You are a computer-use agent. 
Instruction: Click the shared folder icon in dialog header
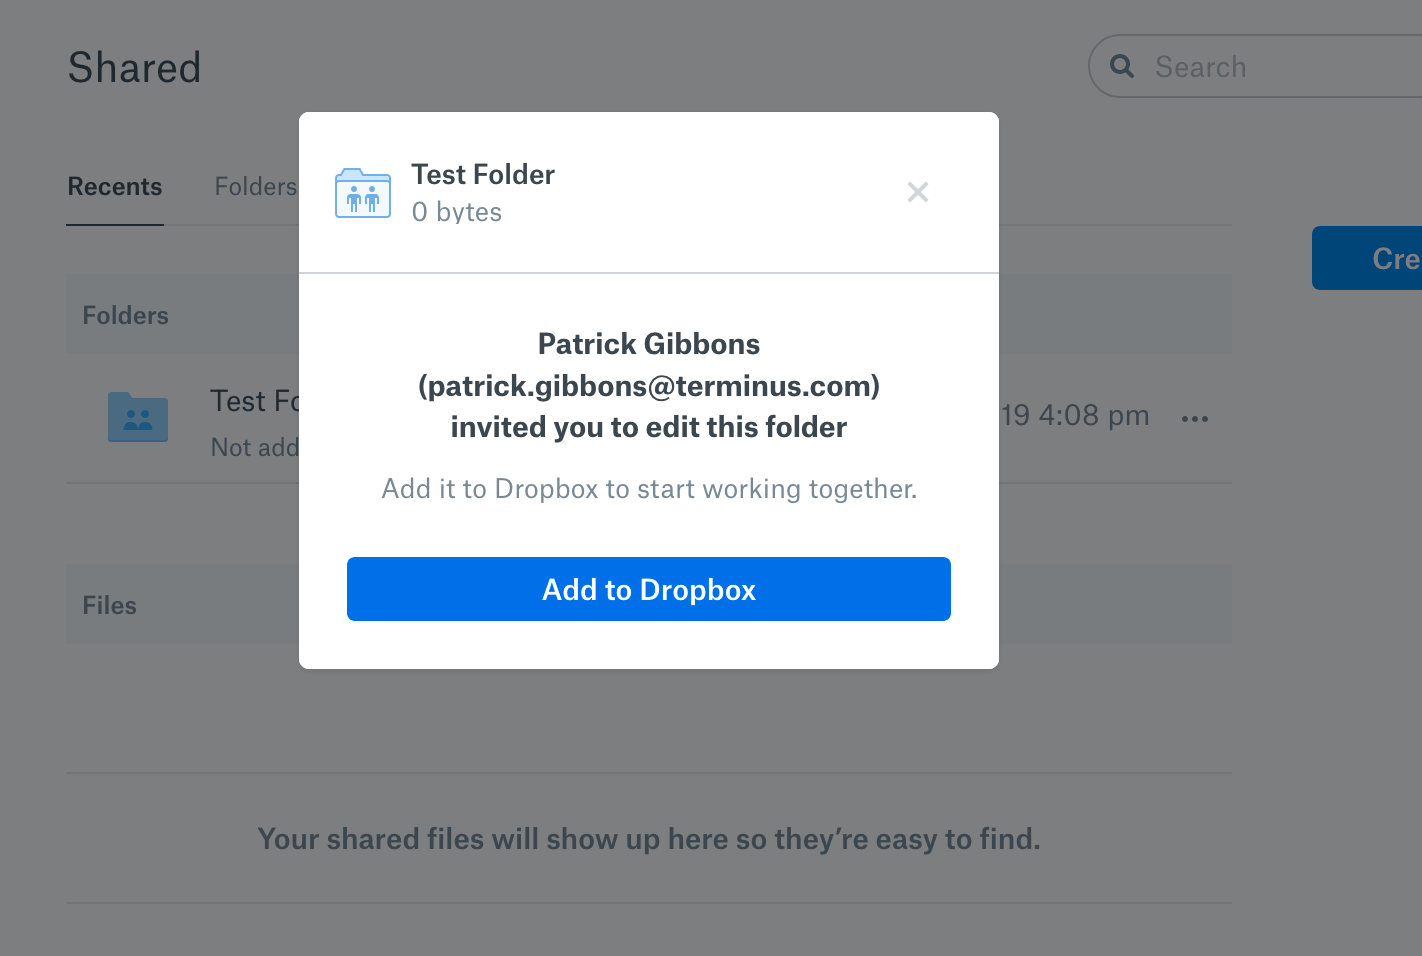(363, 193)
